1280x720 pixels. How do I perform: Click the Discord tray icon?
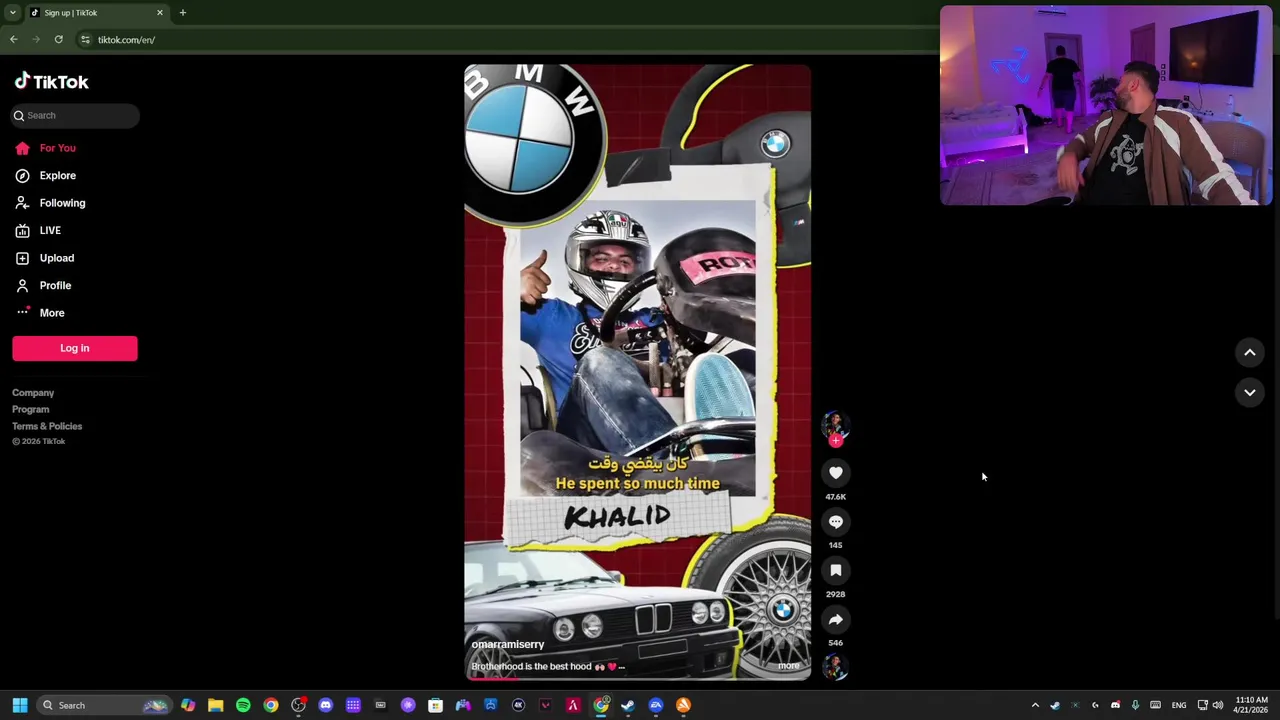click(x=1115, y=706)
